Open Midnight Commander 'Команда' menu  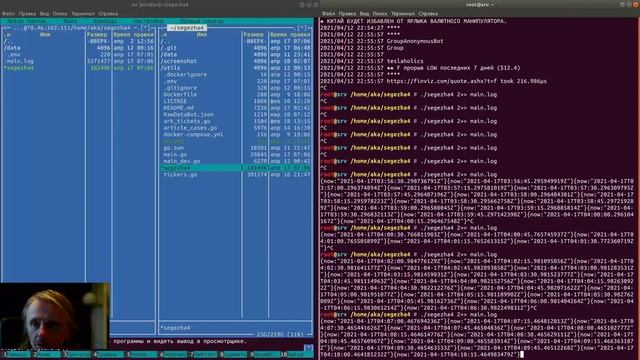(x=105, y=21)
